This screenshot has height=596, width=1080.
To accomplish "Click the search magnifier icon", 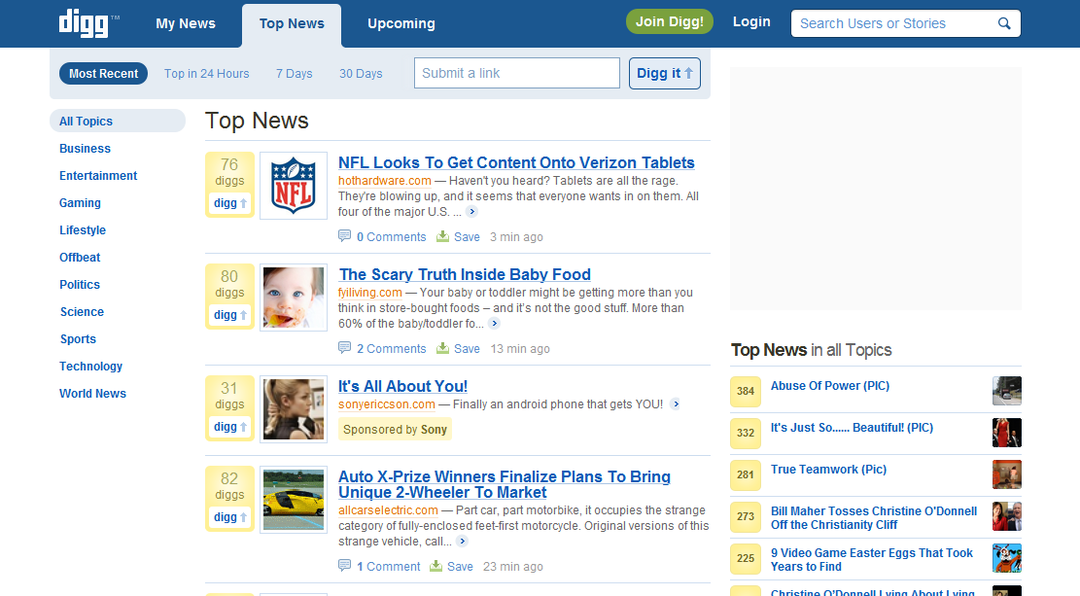I will 1004,21.
